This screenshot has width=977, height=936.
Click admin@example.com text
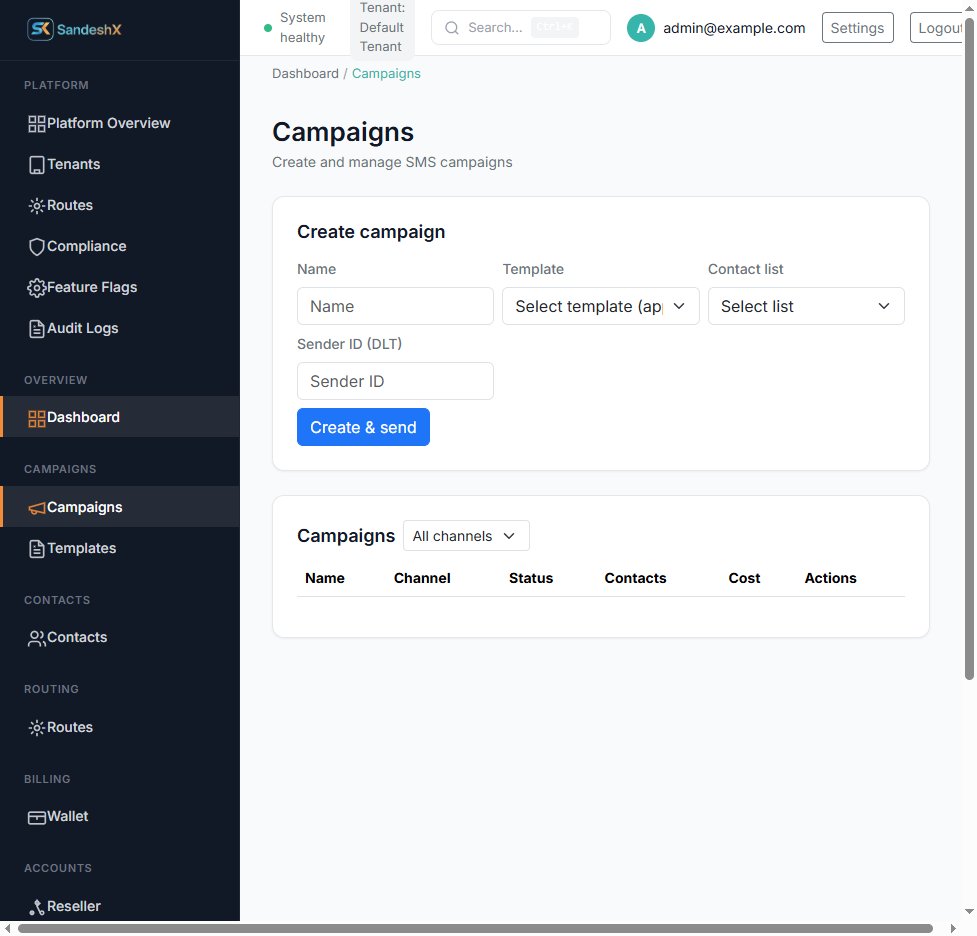[x=734, y=28]
